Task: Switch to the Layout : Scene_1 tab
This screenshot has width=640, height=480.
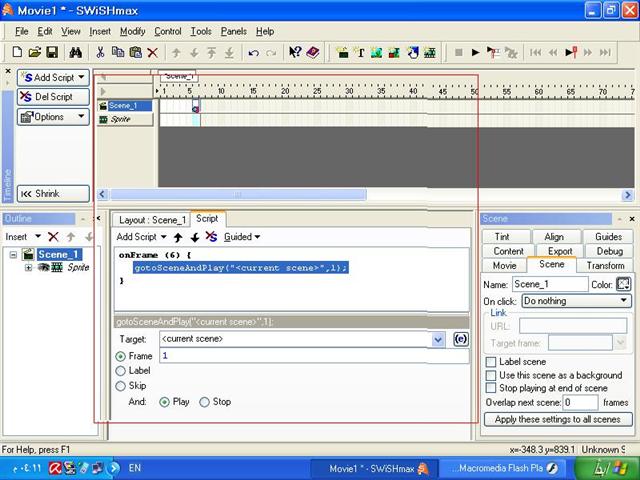Action: pyautogui.click(x=152, y=220)
